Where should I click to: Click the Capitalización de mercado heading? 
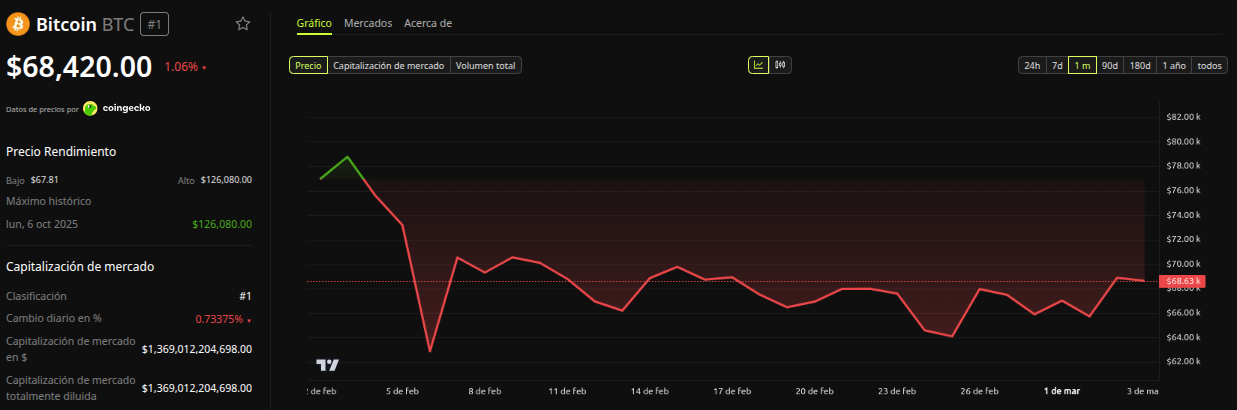click(x=80, y=266)
